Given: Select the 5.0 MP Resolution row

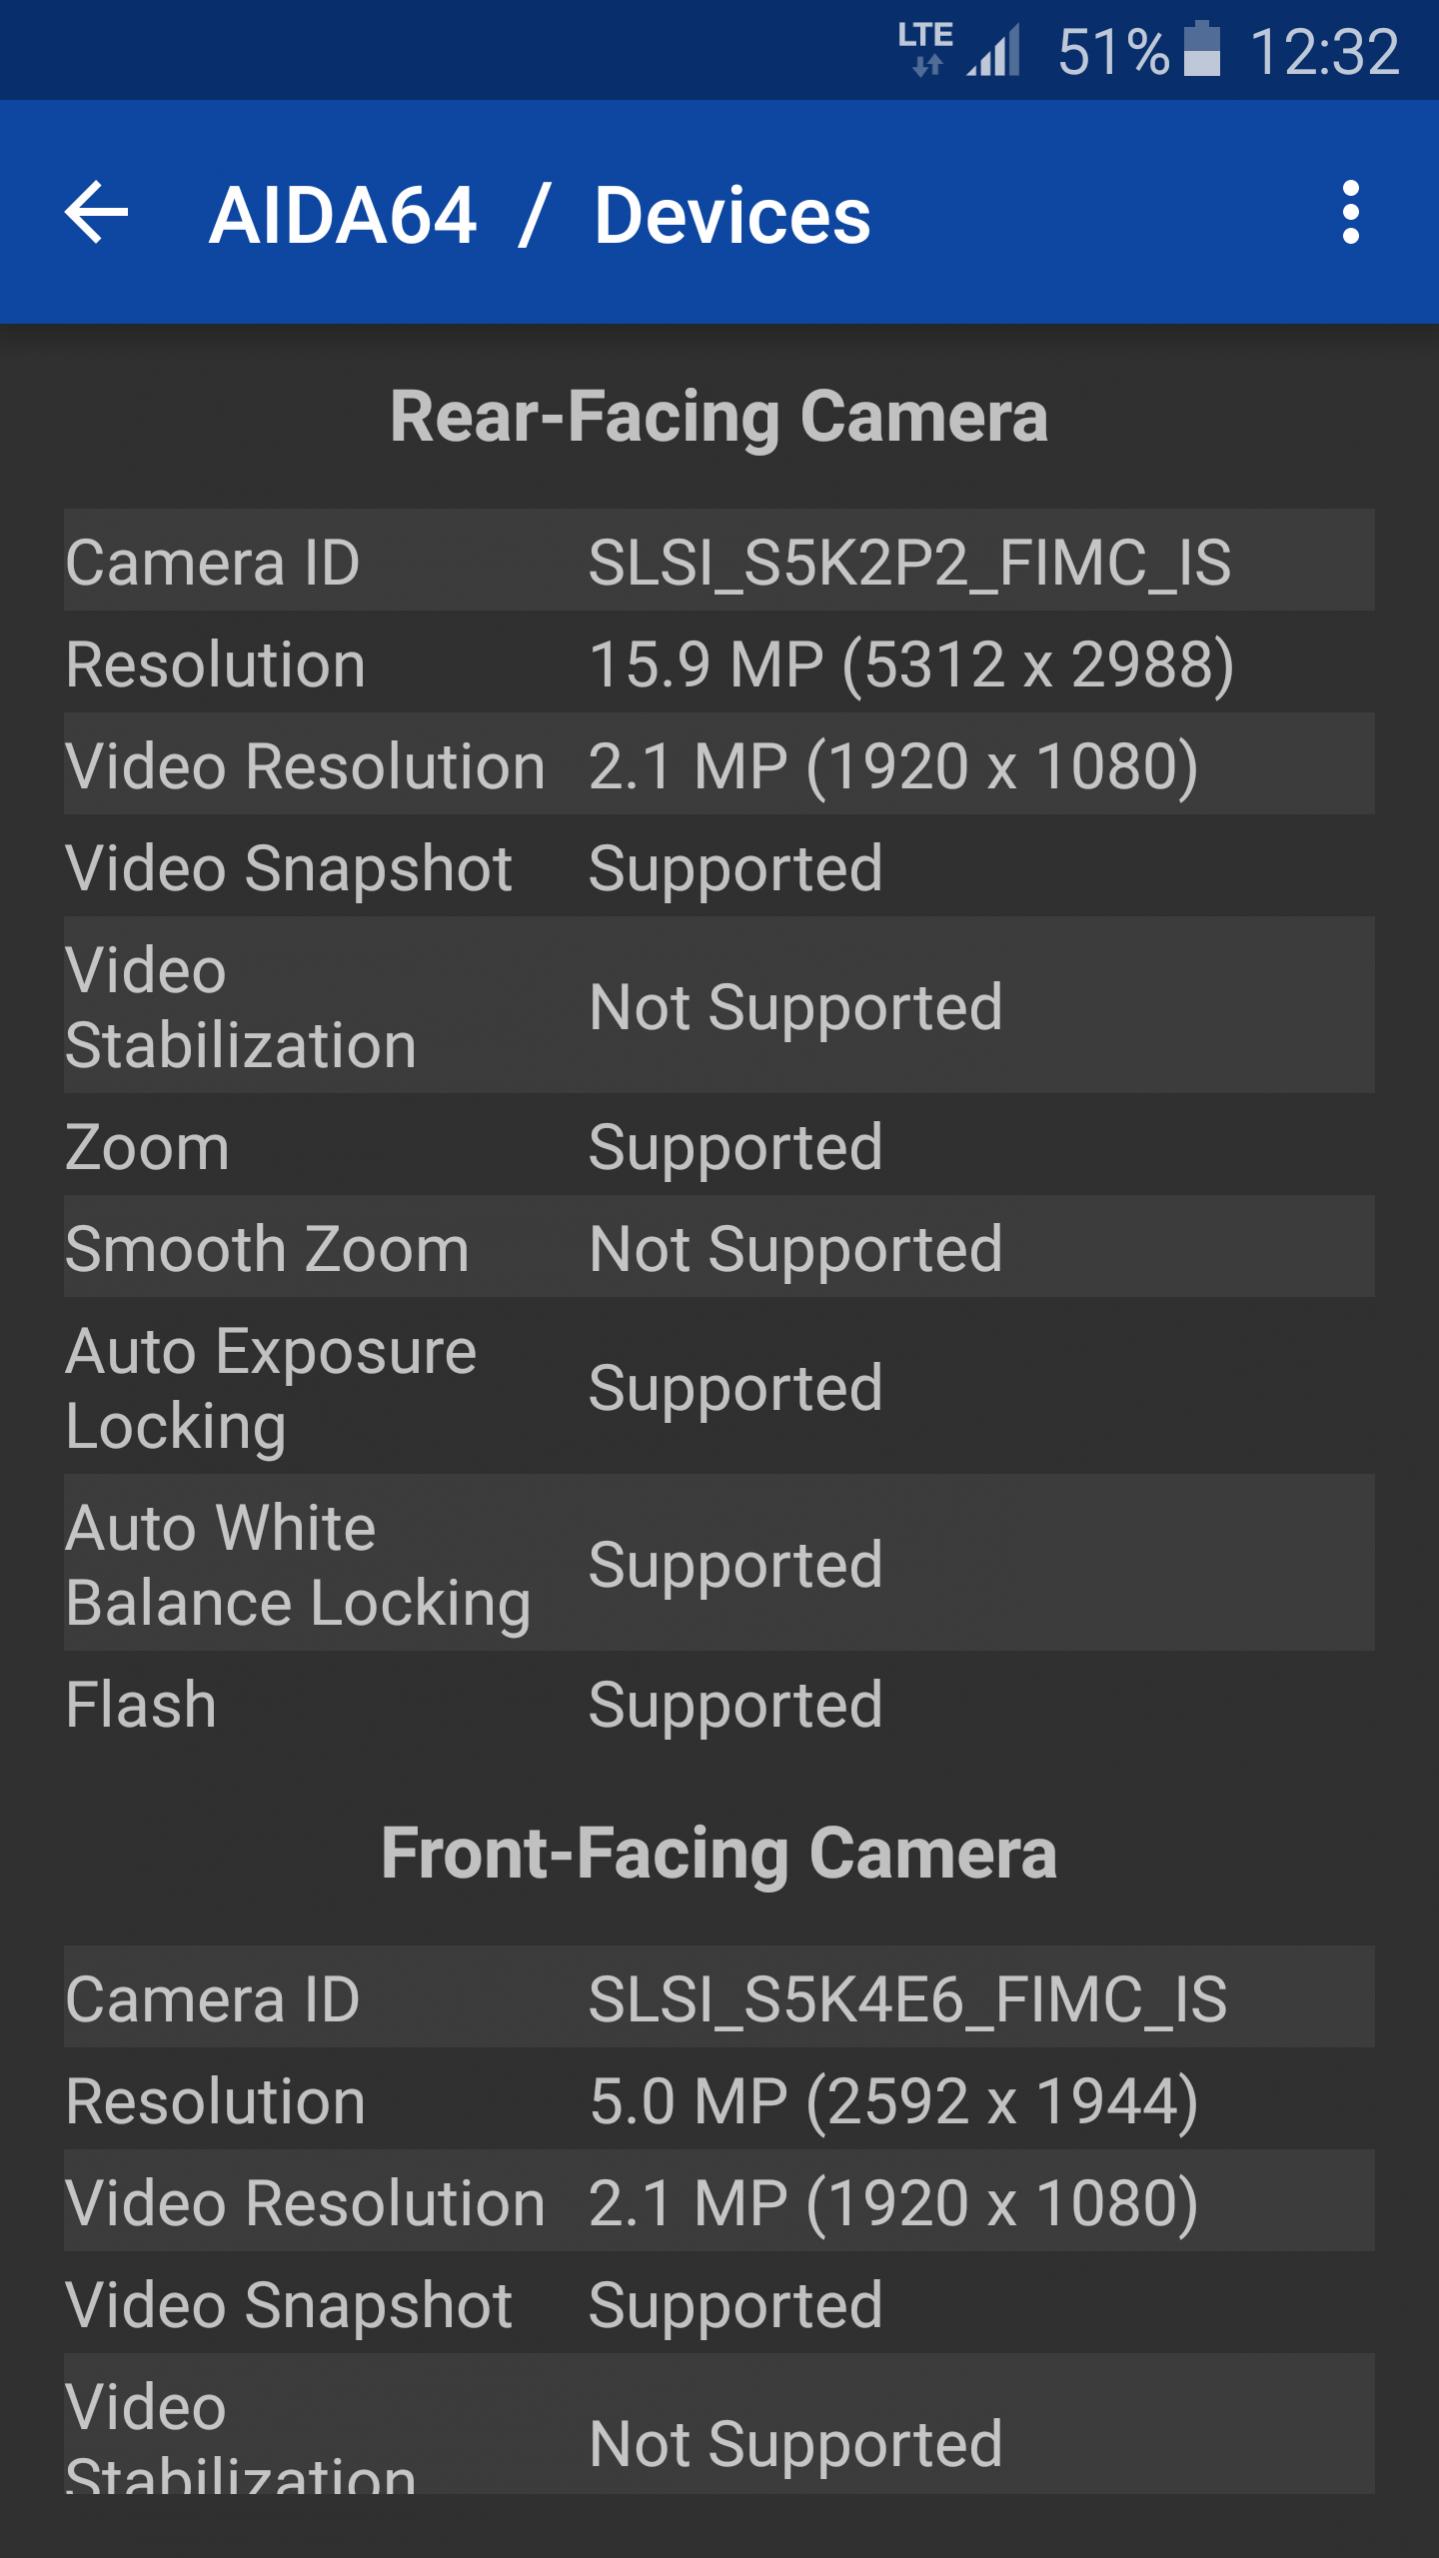Looking at the screenshot, I should 719,2099.
